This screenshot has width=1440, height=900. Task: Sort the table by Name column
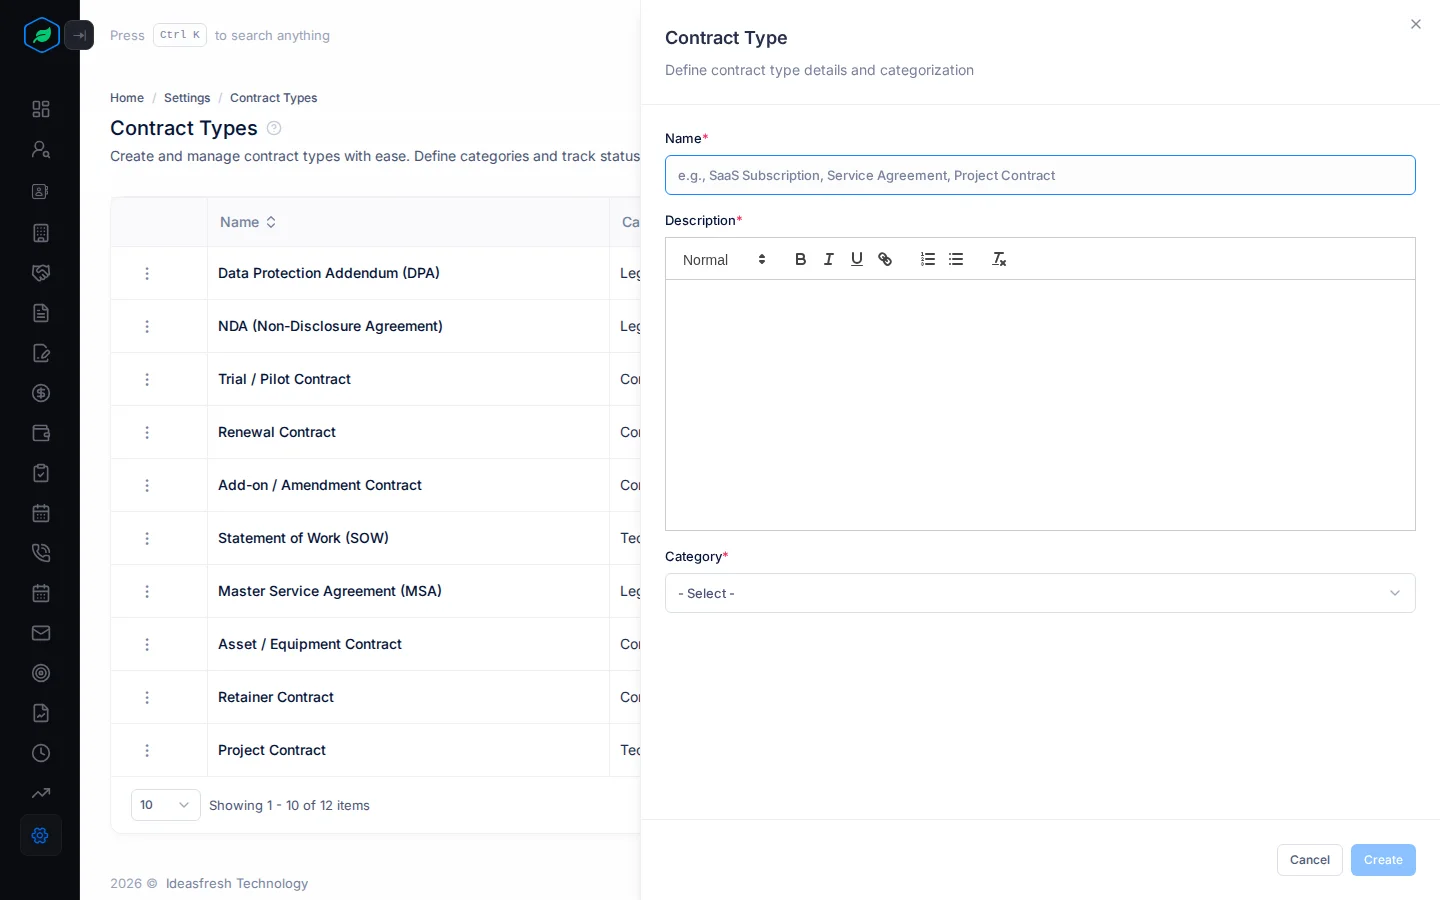[248, 222]
